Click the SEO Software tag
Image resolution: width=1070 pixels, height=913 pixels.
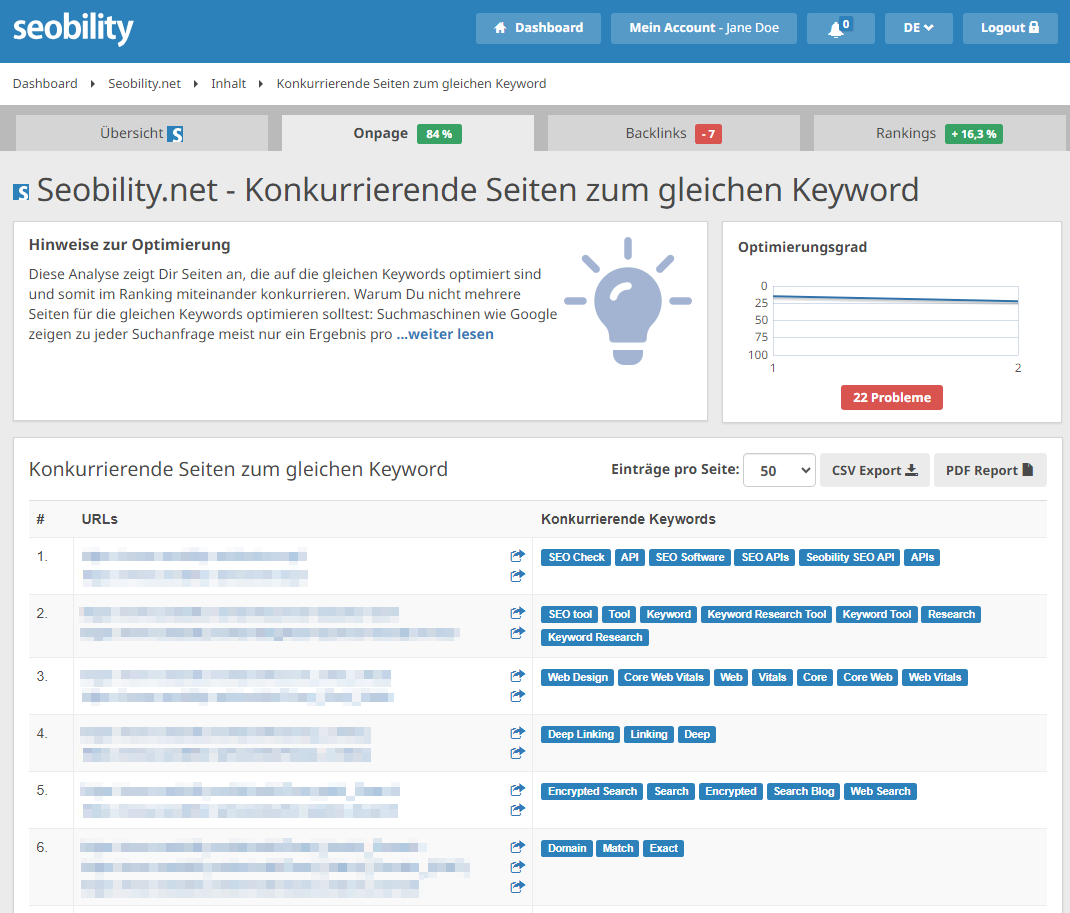690,557
